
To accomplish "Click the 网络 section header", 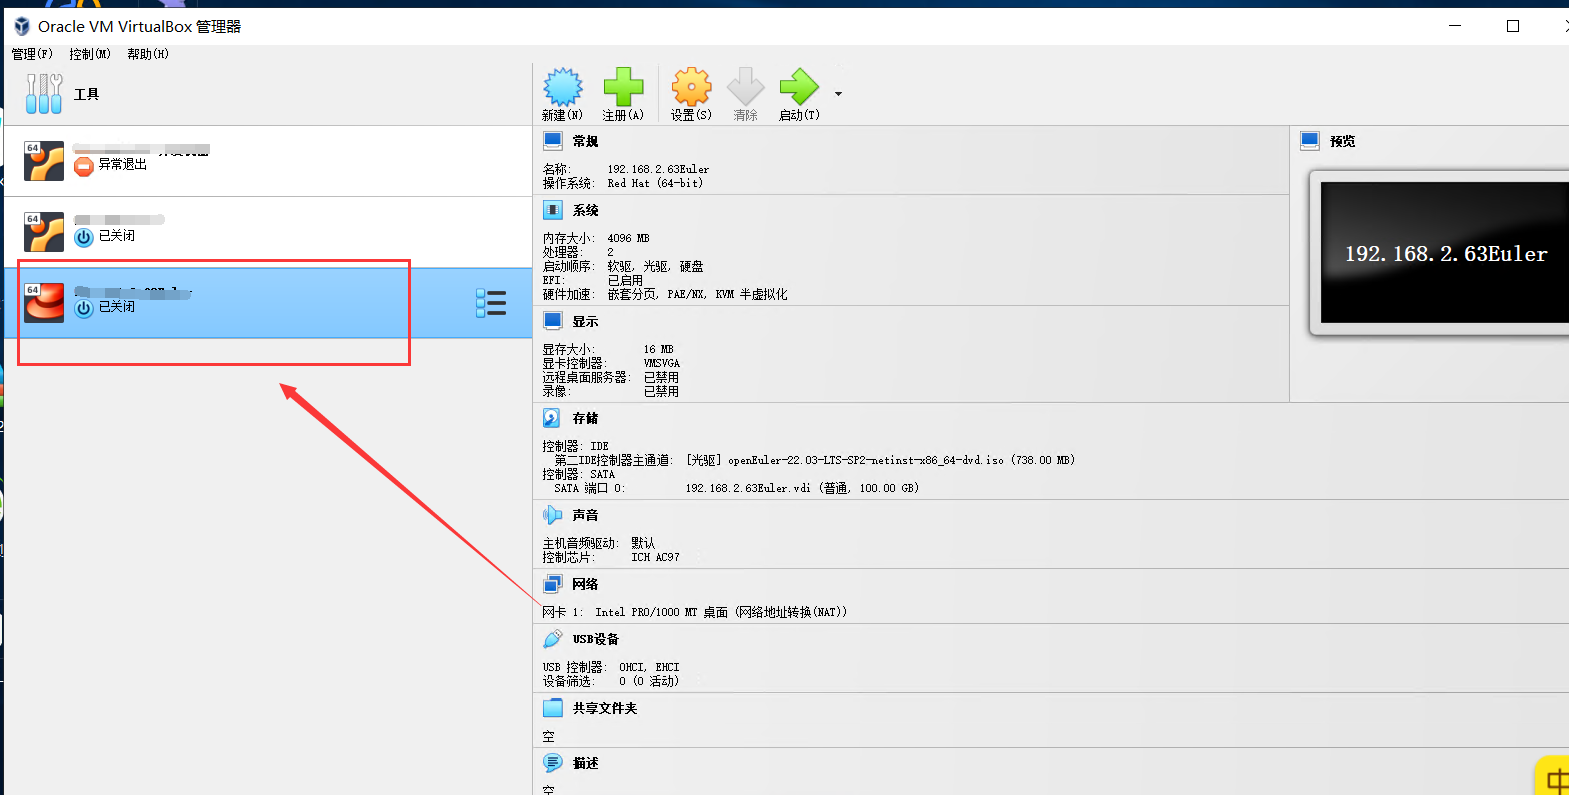I will click(x=585, y=585).
